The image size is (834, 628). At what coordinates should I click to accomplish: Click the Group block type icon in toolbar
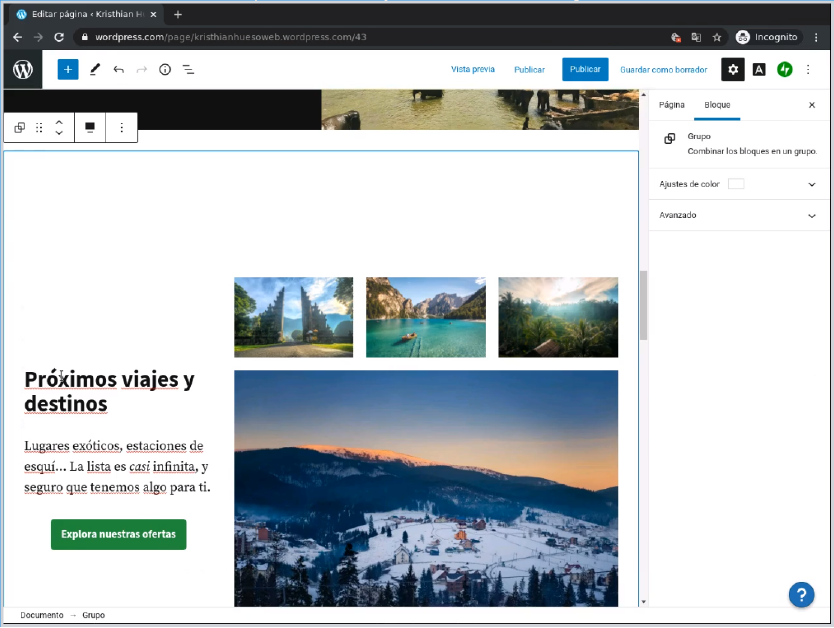click(x=20, y=128)
